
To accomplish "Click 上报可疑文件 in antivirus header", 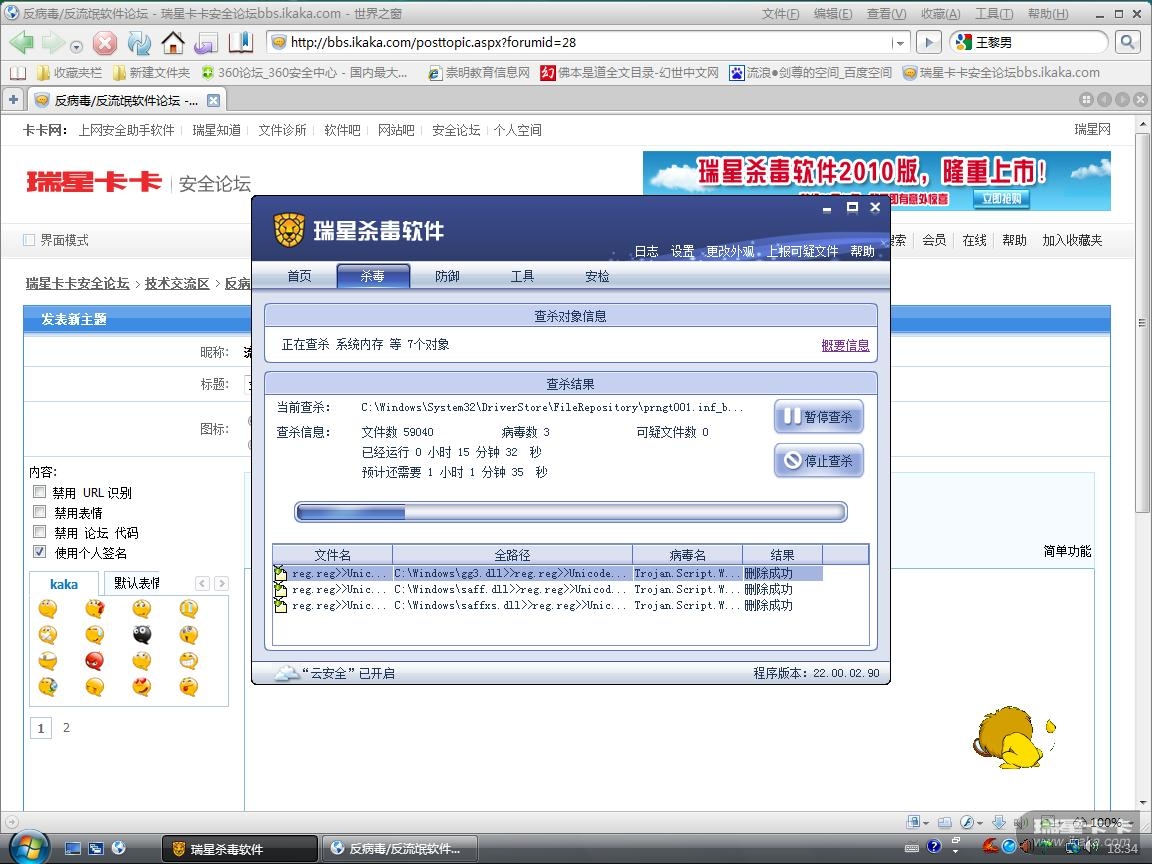I will (802, 251).
